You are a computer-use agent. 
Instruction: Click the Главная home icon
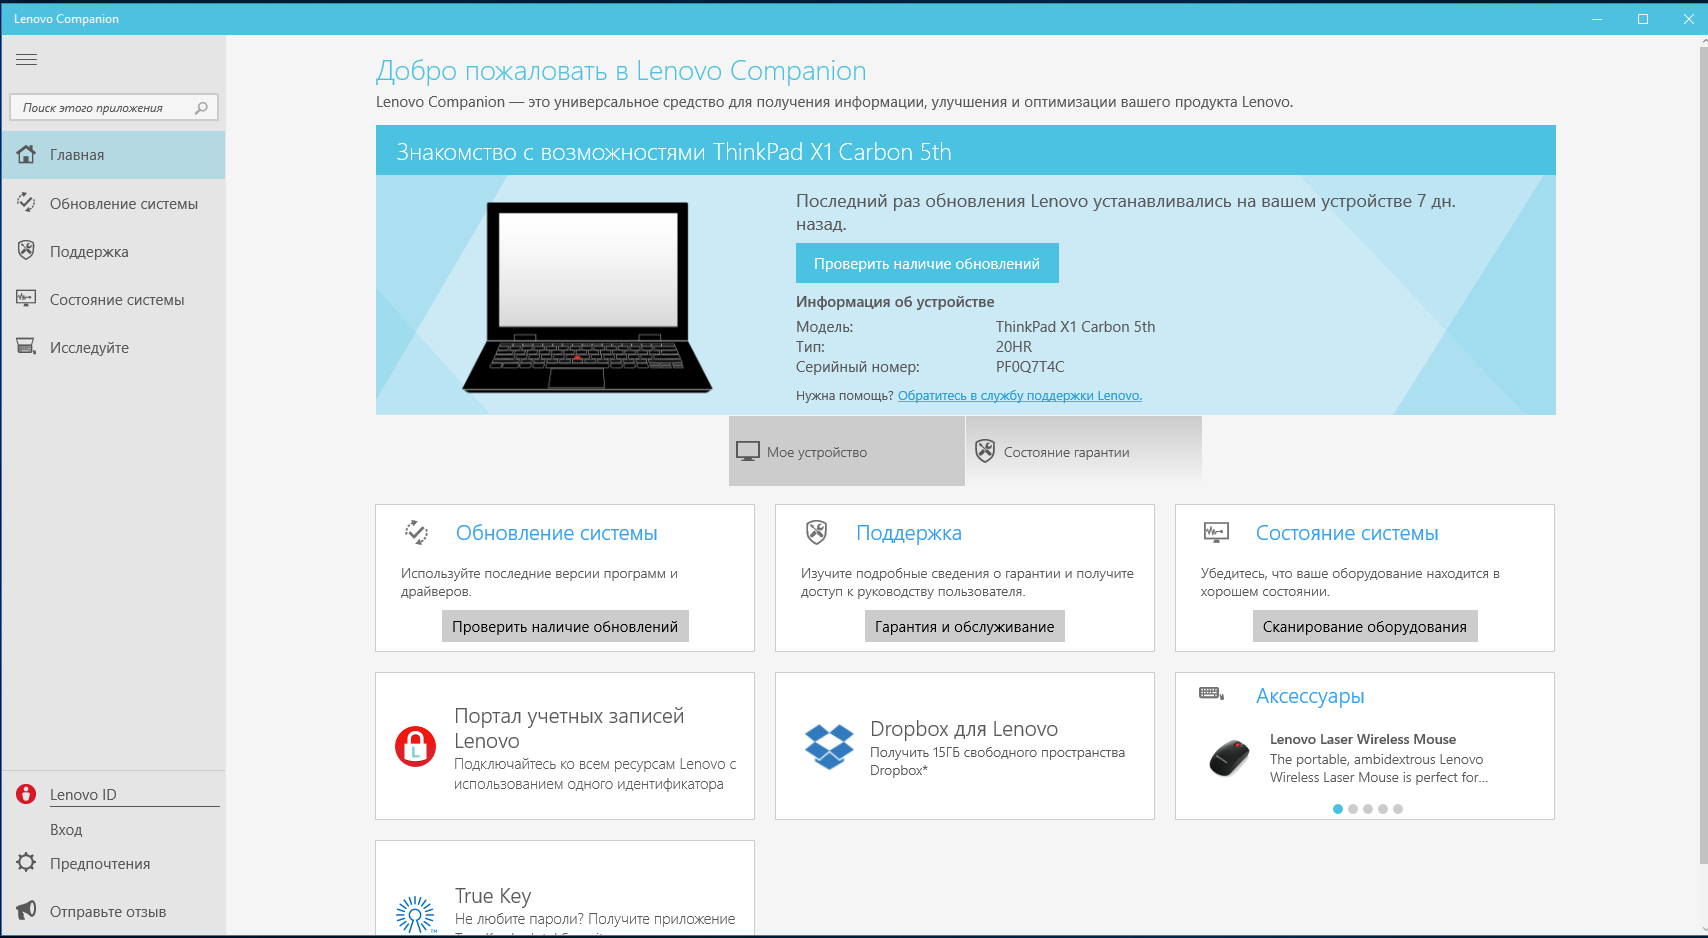[x=27, y=155]
